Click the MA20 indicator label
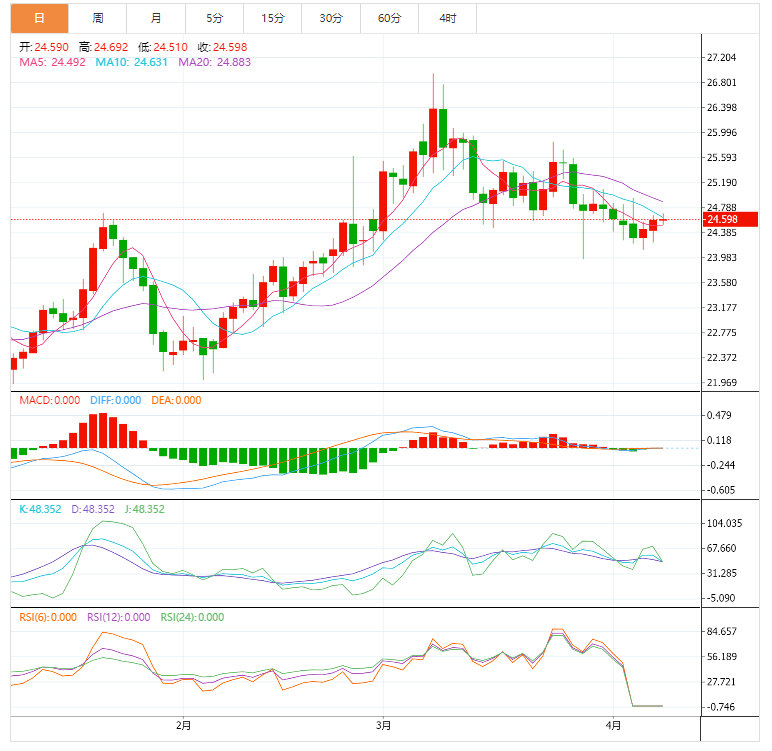Screen dimensions: 772x751 pos(214,62)
